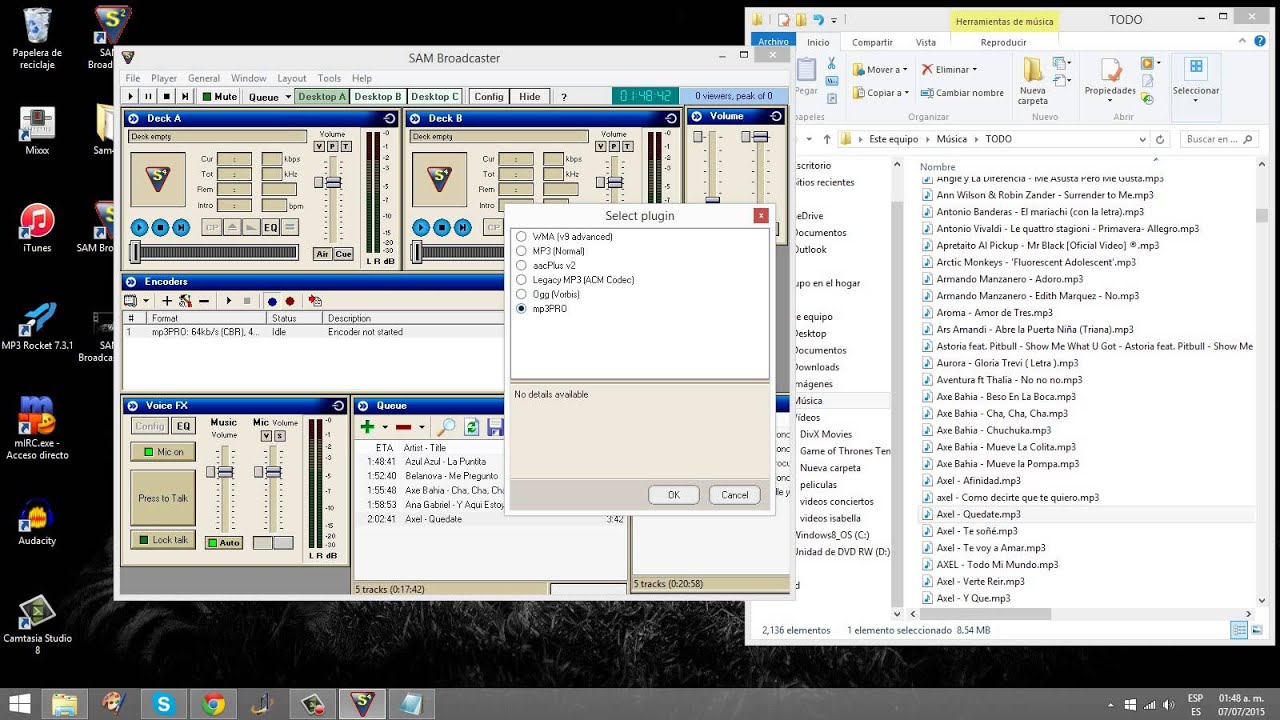Skip to next track in main toolbar
The width and height of the screenshot is (1280, 720).
185,97
